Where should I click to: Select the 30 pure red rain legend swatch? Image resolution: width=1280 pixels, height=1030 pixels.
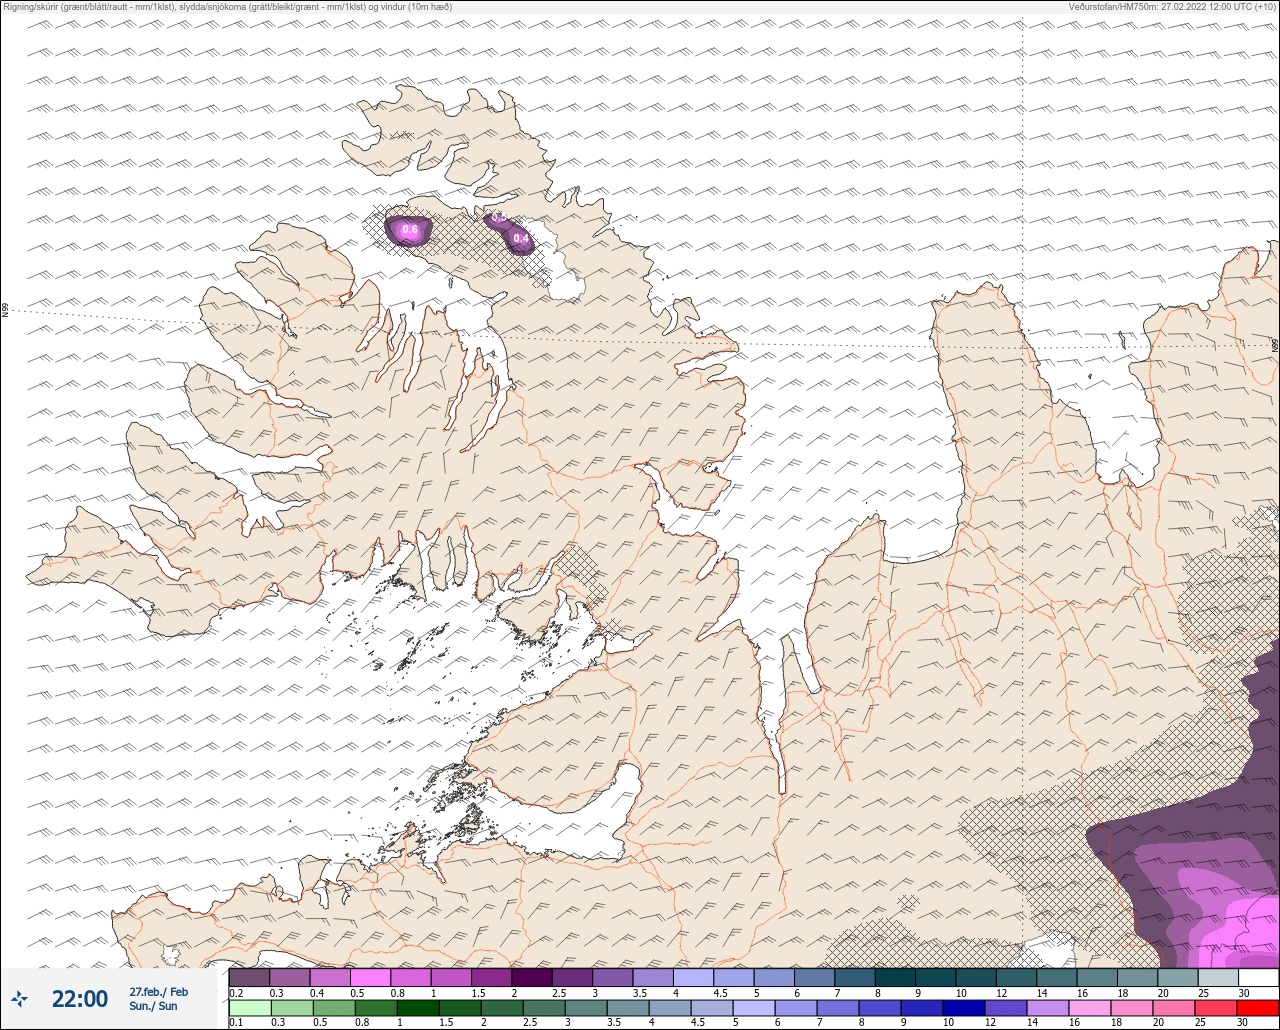tap(1258, 1007)
